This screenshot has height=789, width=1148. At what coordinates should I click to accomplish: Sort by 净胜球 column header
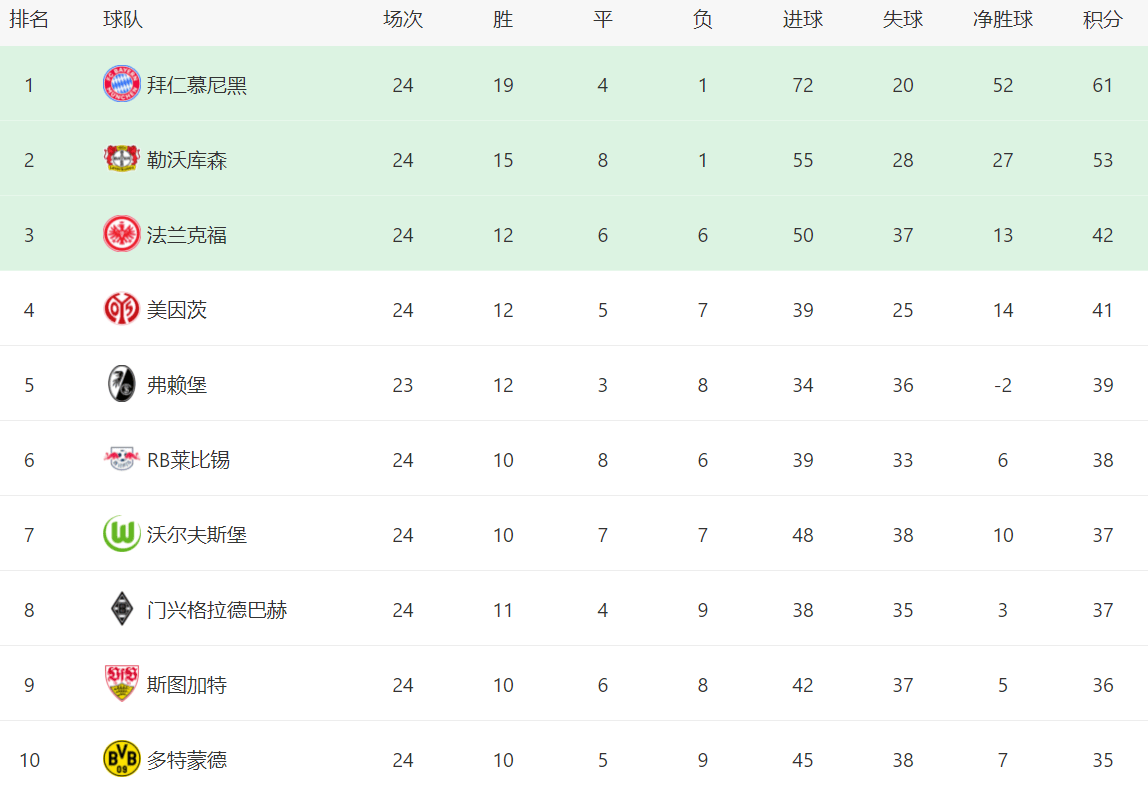[1003, 20]
